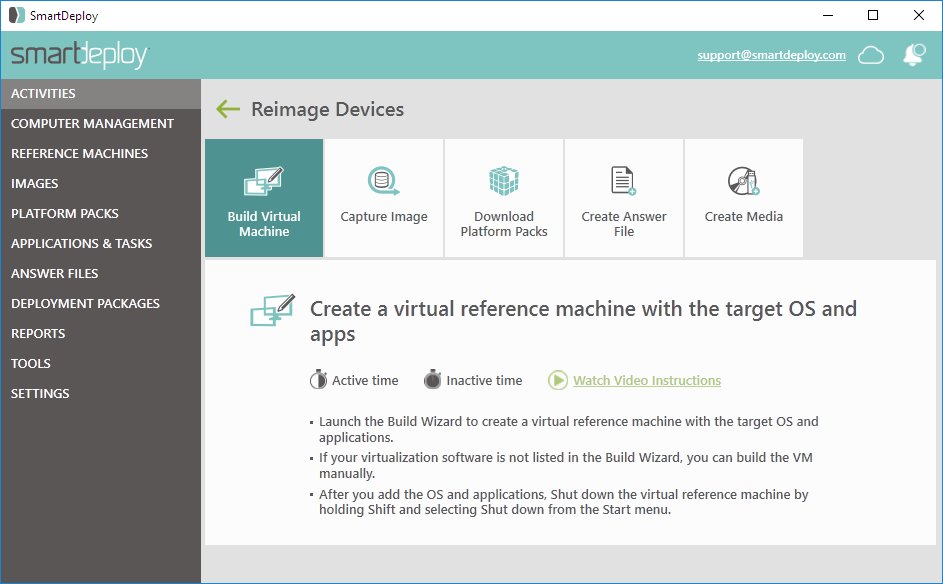Click the Reimage Devices heading
Screen dimensions: 943x584
point(328,109)
